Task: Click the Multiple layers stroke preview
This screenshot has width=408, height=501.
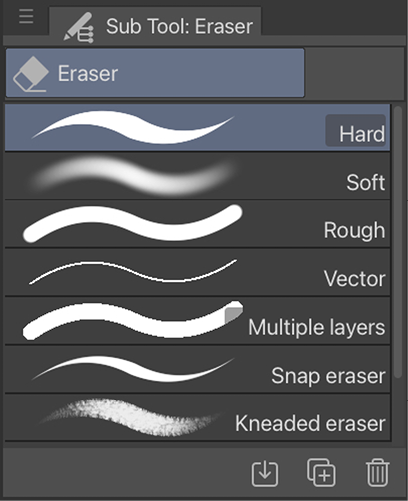Action: 133,320
